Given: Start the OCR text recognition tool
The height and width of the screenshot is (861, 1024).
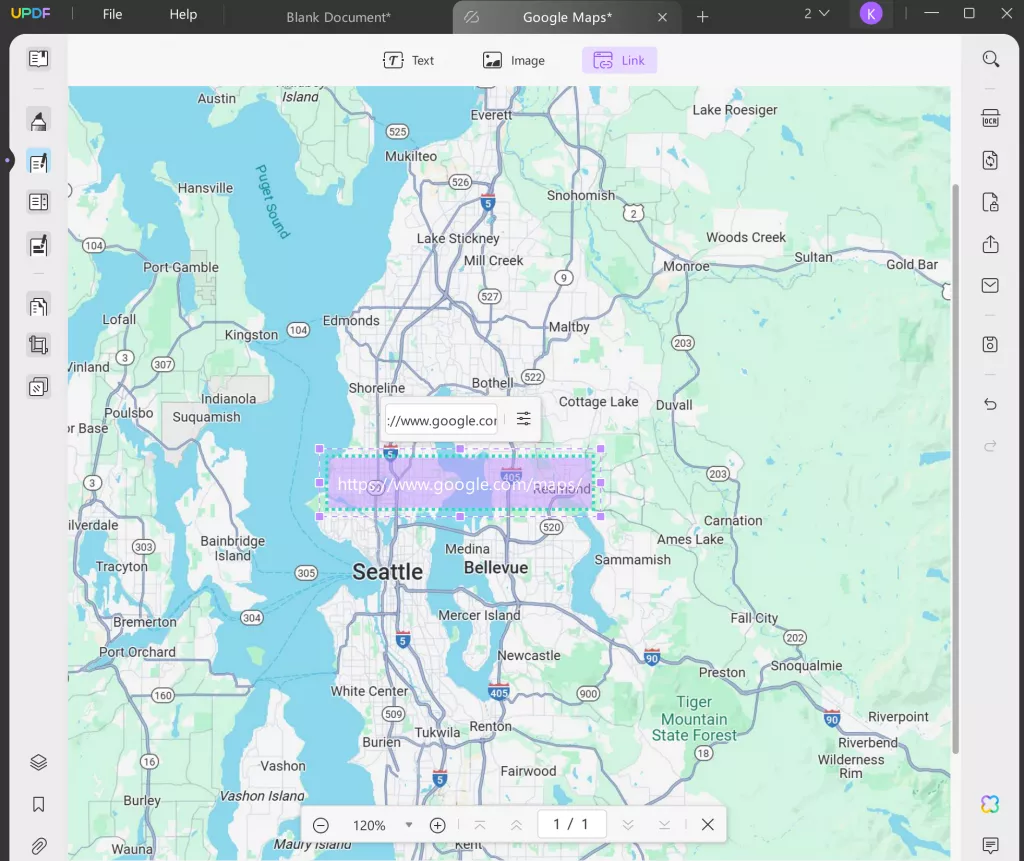Looking at the screenshot, I should 990,119.
